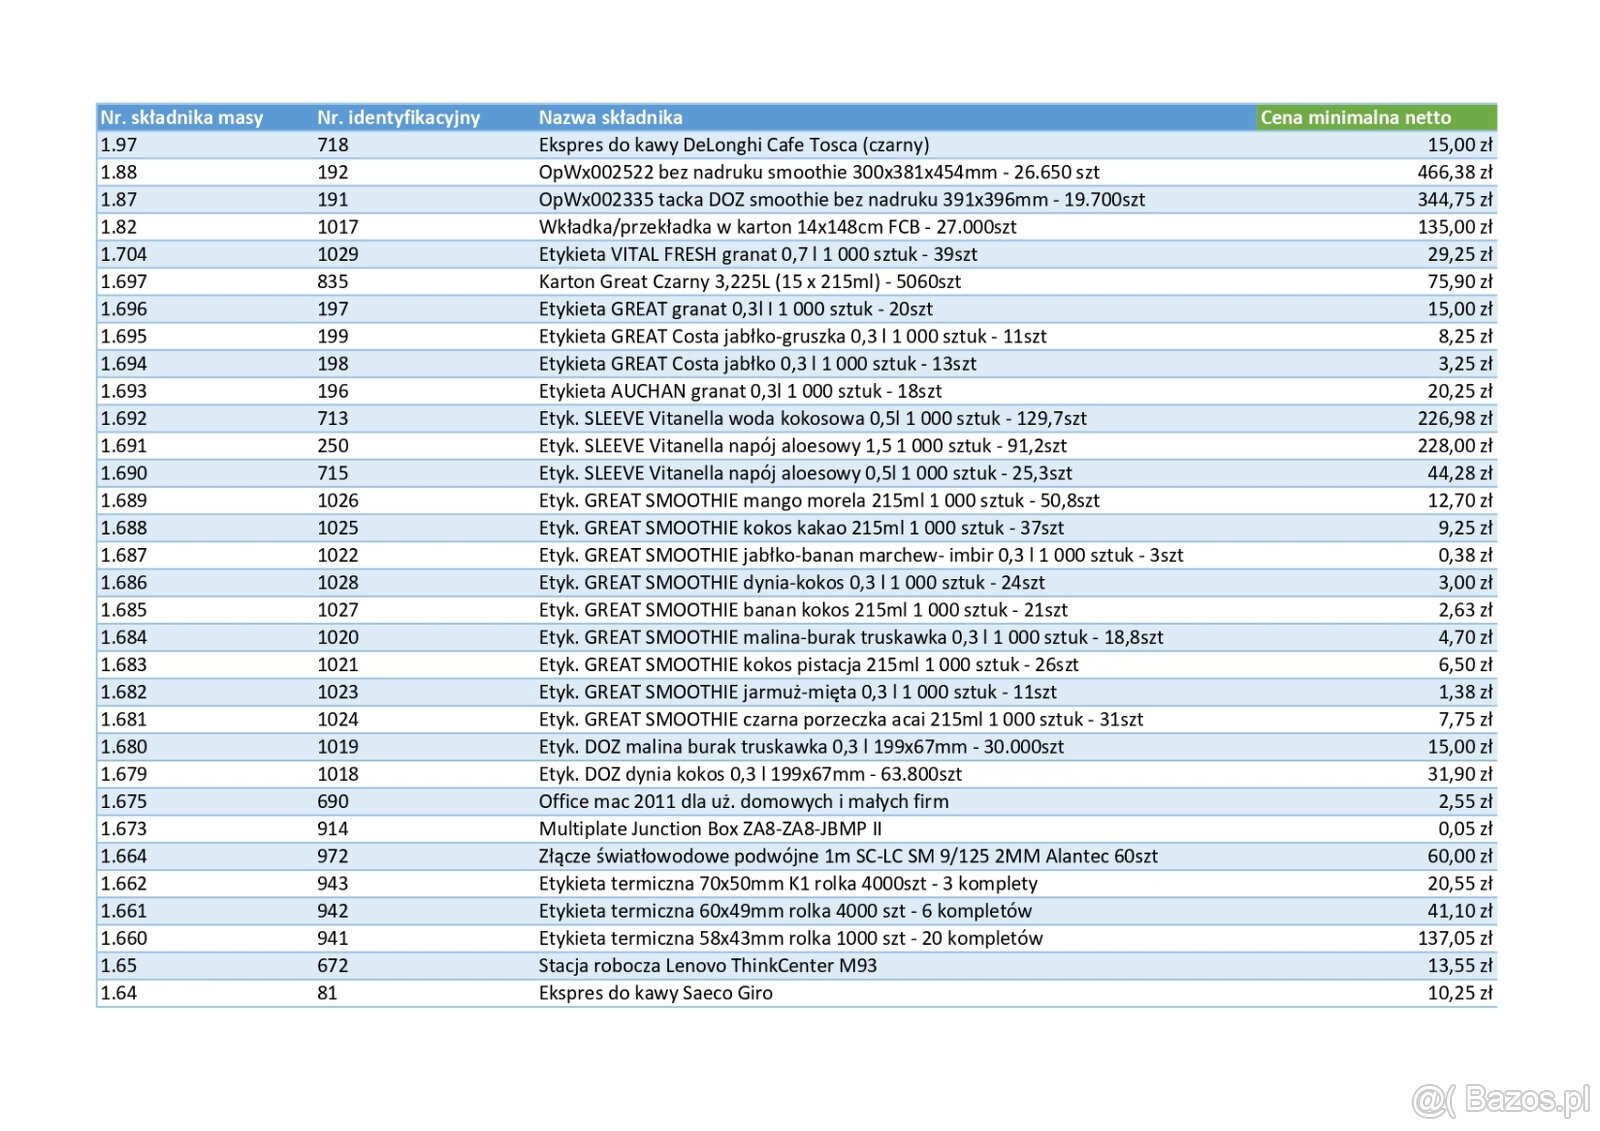This screenshot has width=1600, height=1131.
Task: Select identification number 914
Action: tap(333, 829)
